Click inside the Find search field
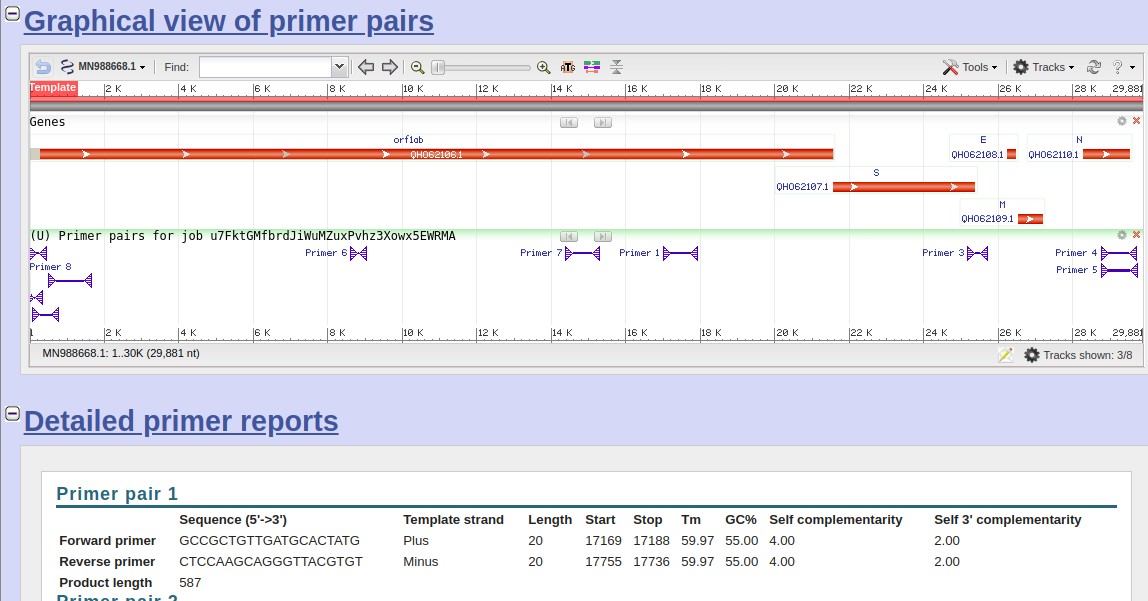The width and height of the screenshot is (1148, 601). (265, 67)
